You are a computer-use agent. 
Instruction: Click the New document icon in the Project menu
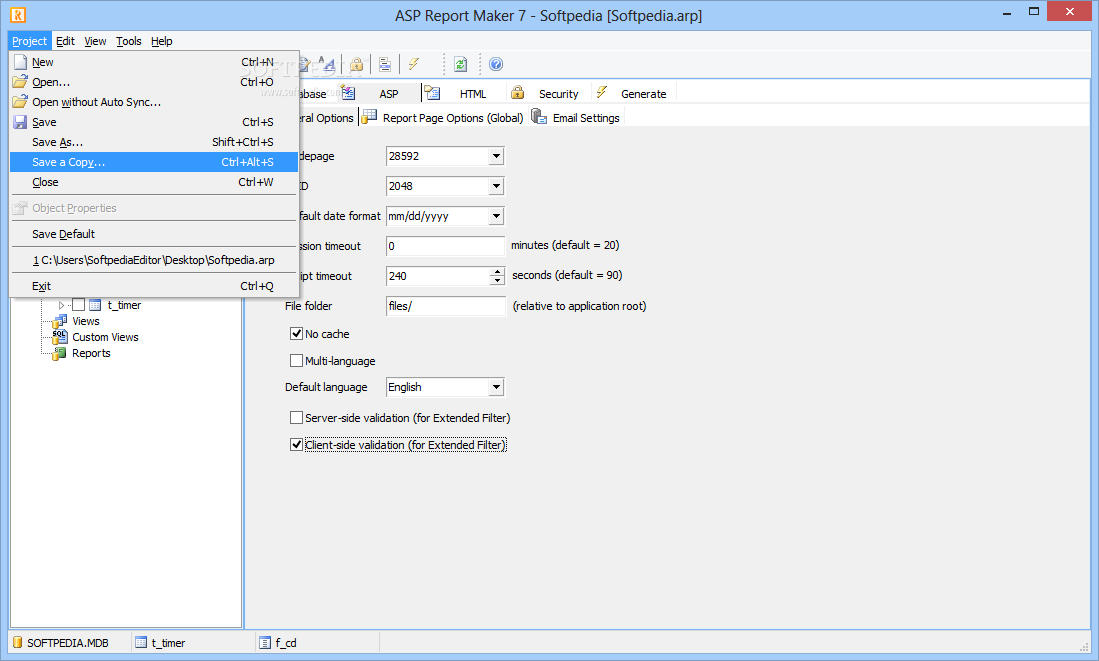[x=20, y=62]
